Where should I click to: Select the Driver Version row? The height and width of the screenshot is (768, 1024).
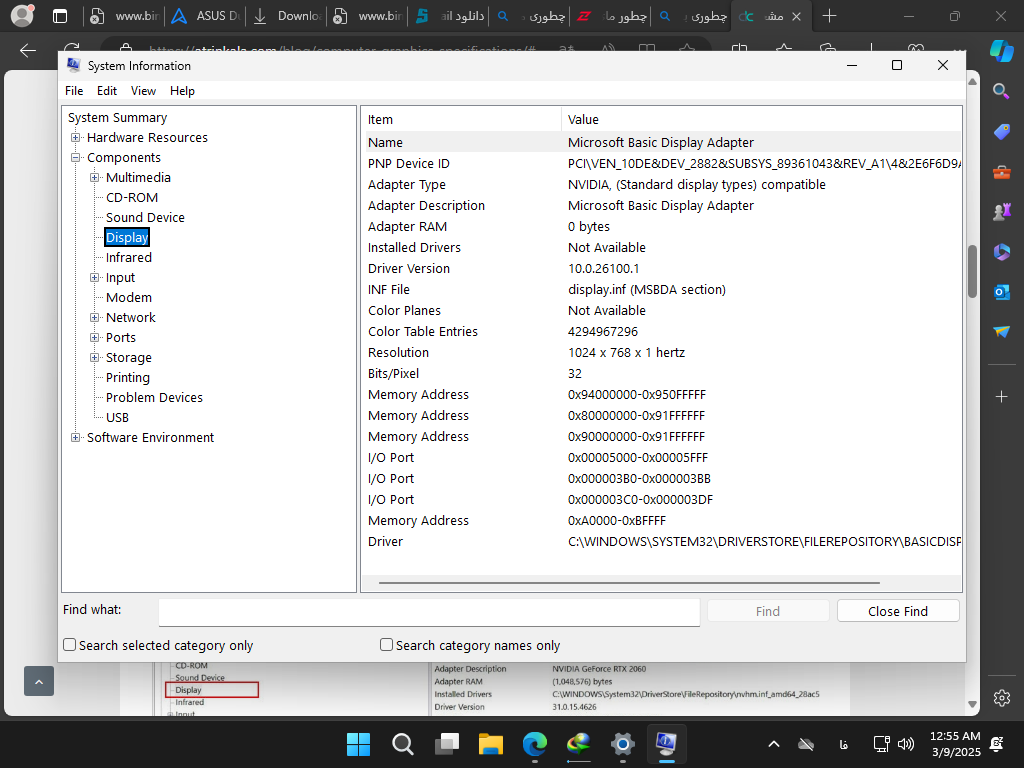click(x=662, y=268)
